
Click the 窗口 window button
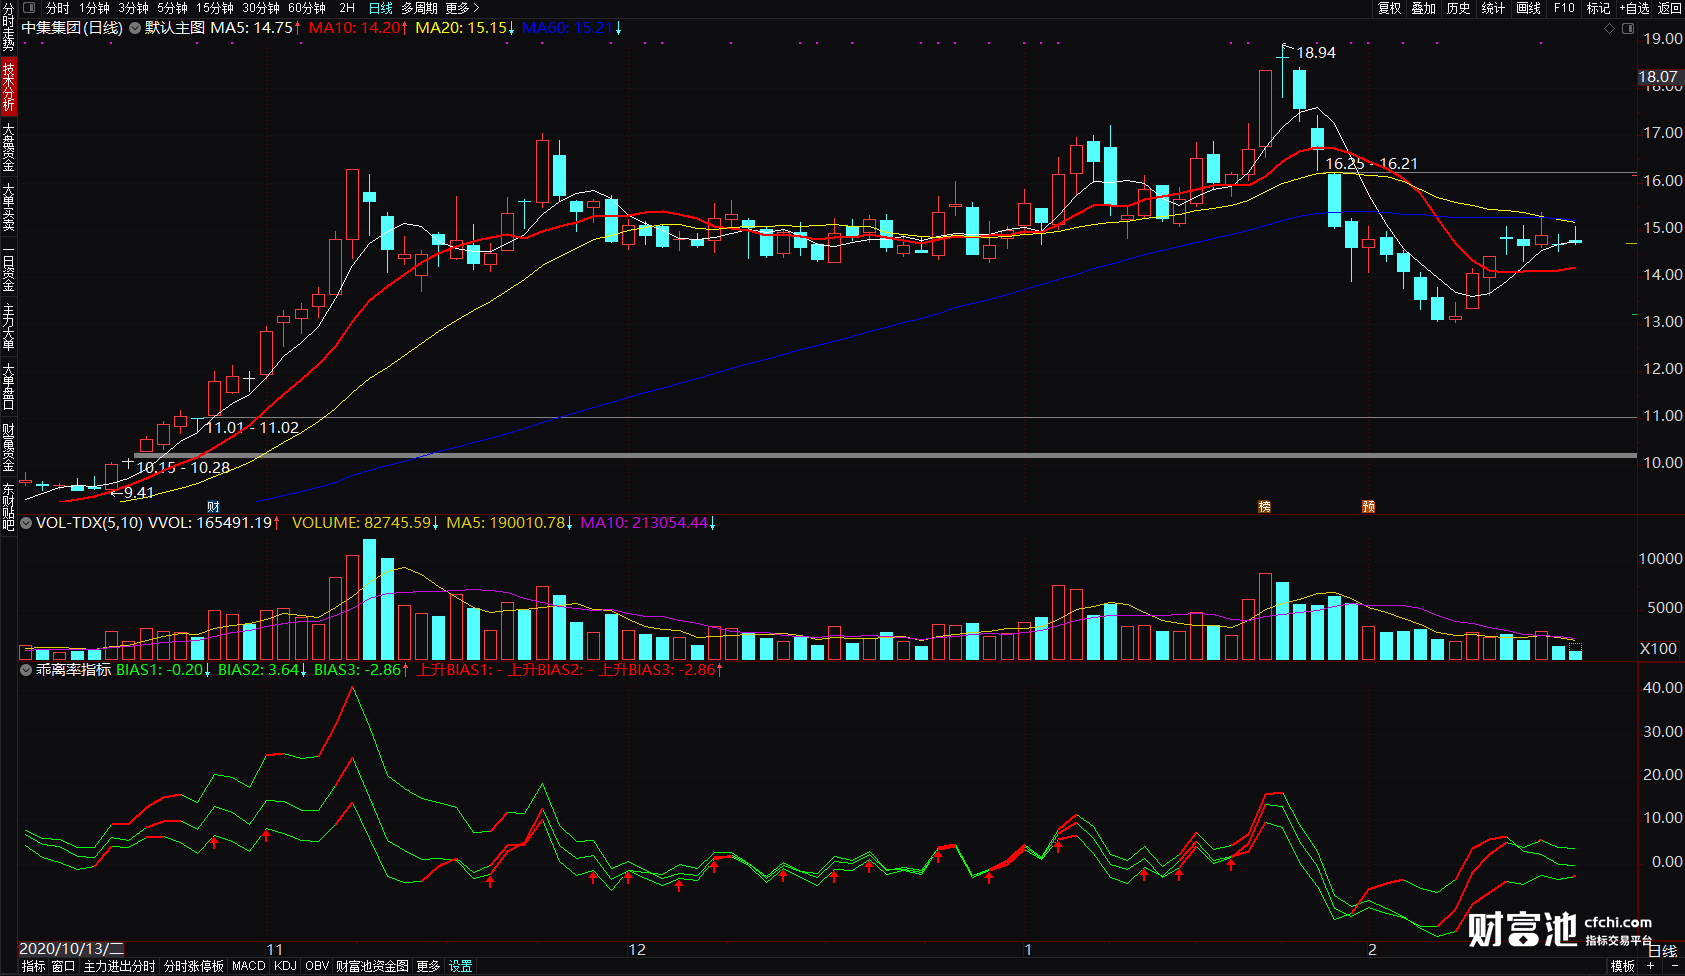click(x=64, y=966)
